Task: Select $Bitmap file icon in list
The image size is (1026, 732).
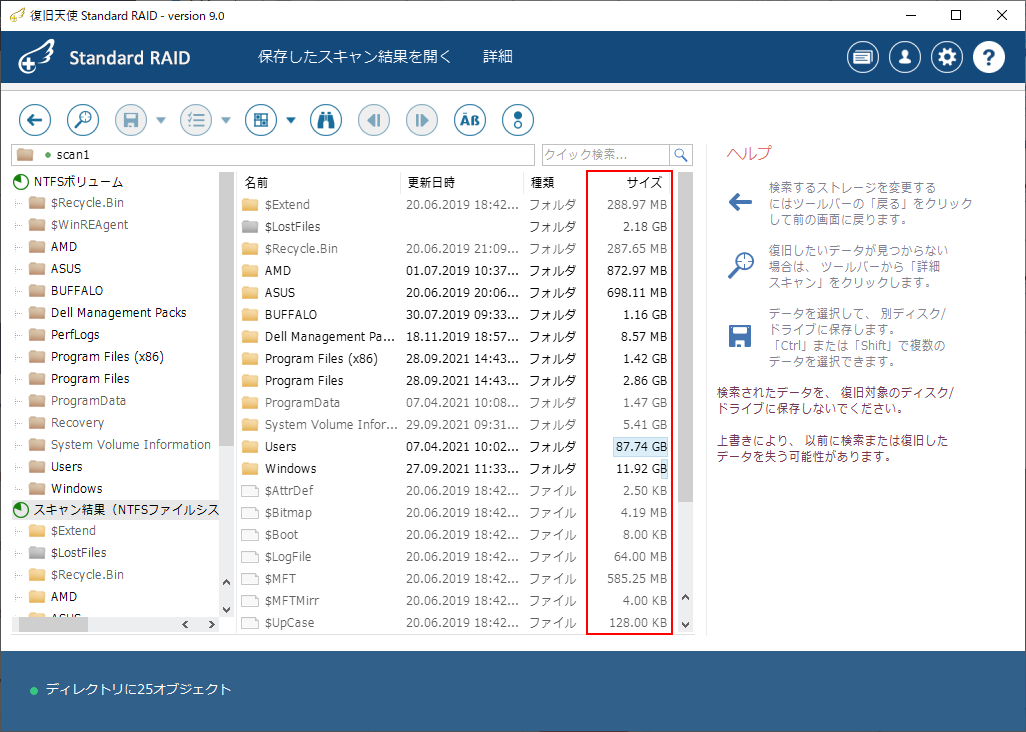Action: (250, 513)
